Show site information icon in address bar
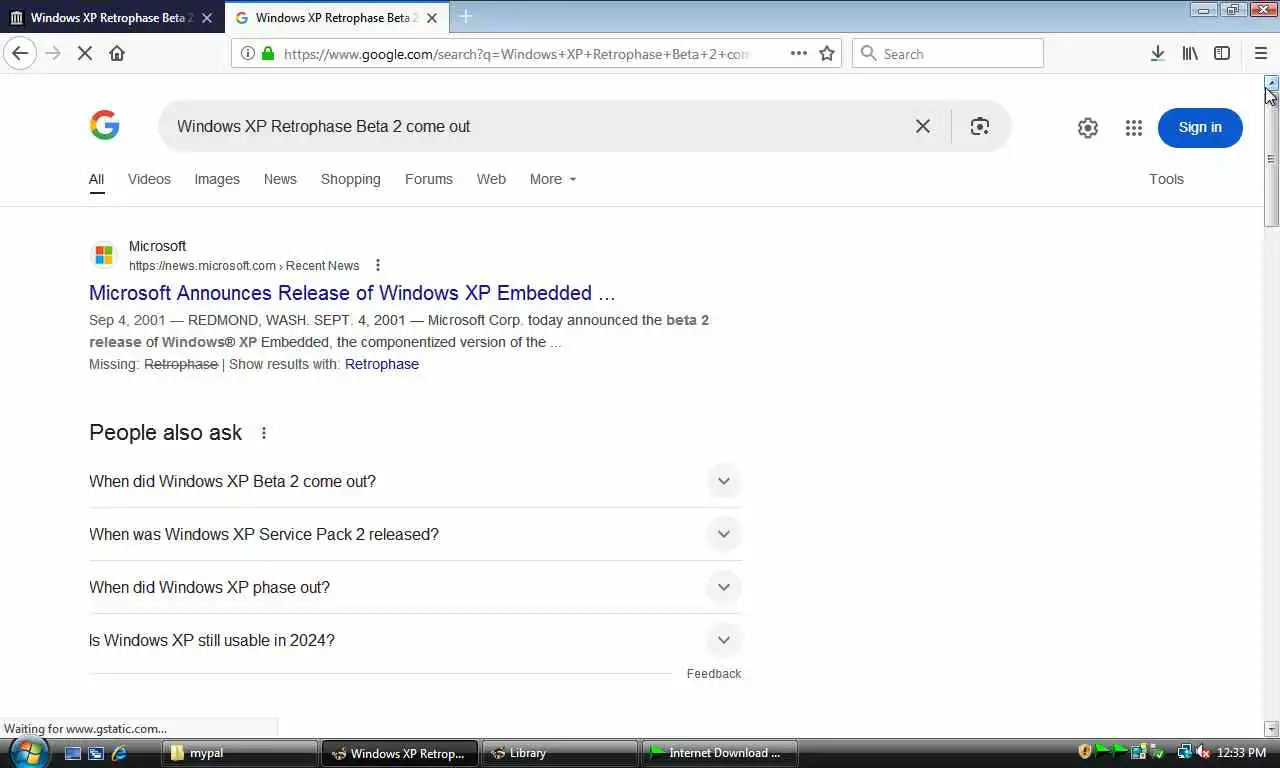 [247, 54]
